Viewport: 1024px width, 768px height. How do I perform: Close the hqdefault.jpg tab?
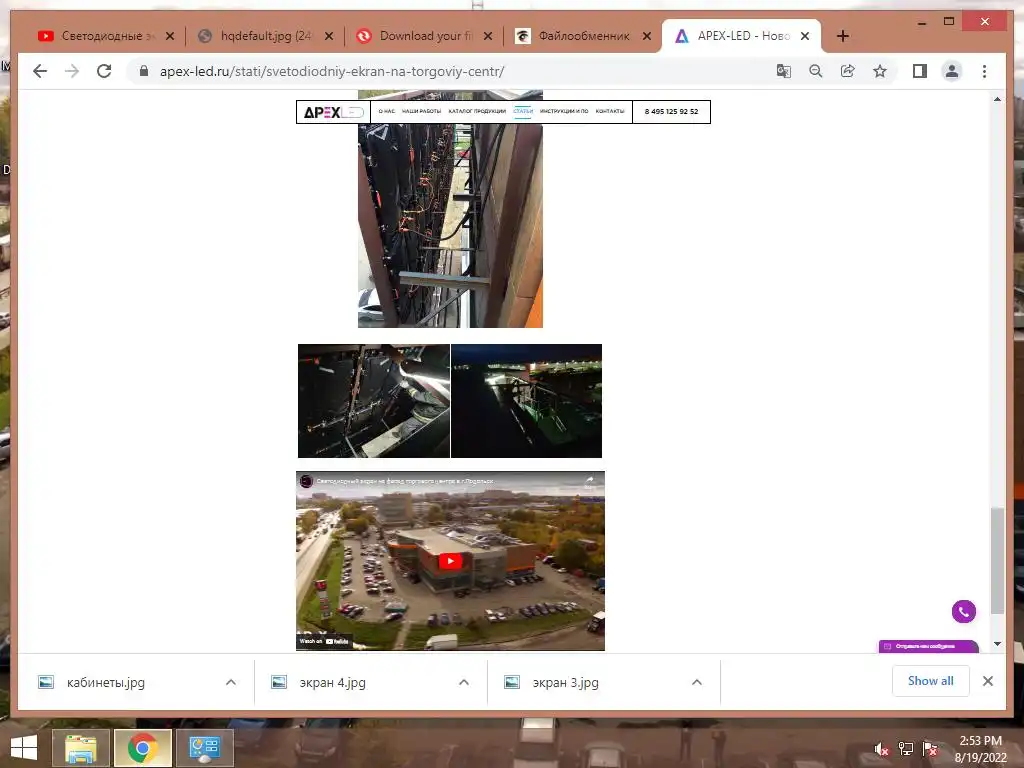click(329, 36)
